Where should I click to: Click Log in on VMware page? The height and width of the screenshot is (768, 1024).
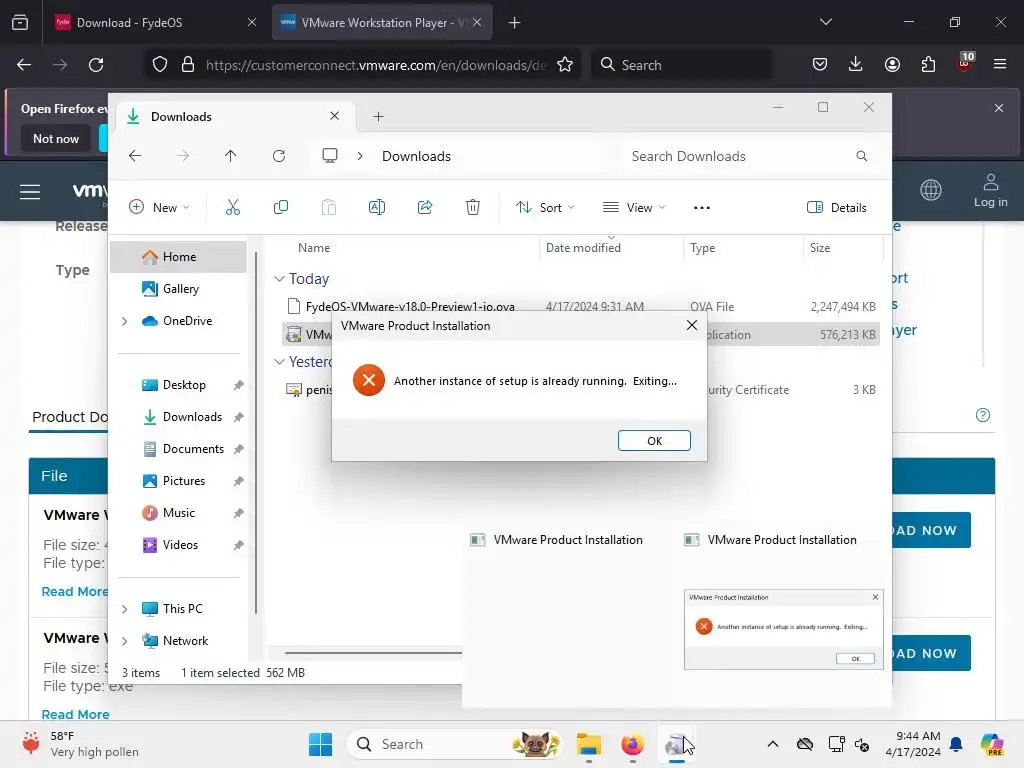click(x=990, y=191)
